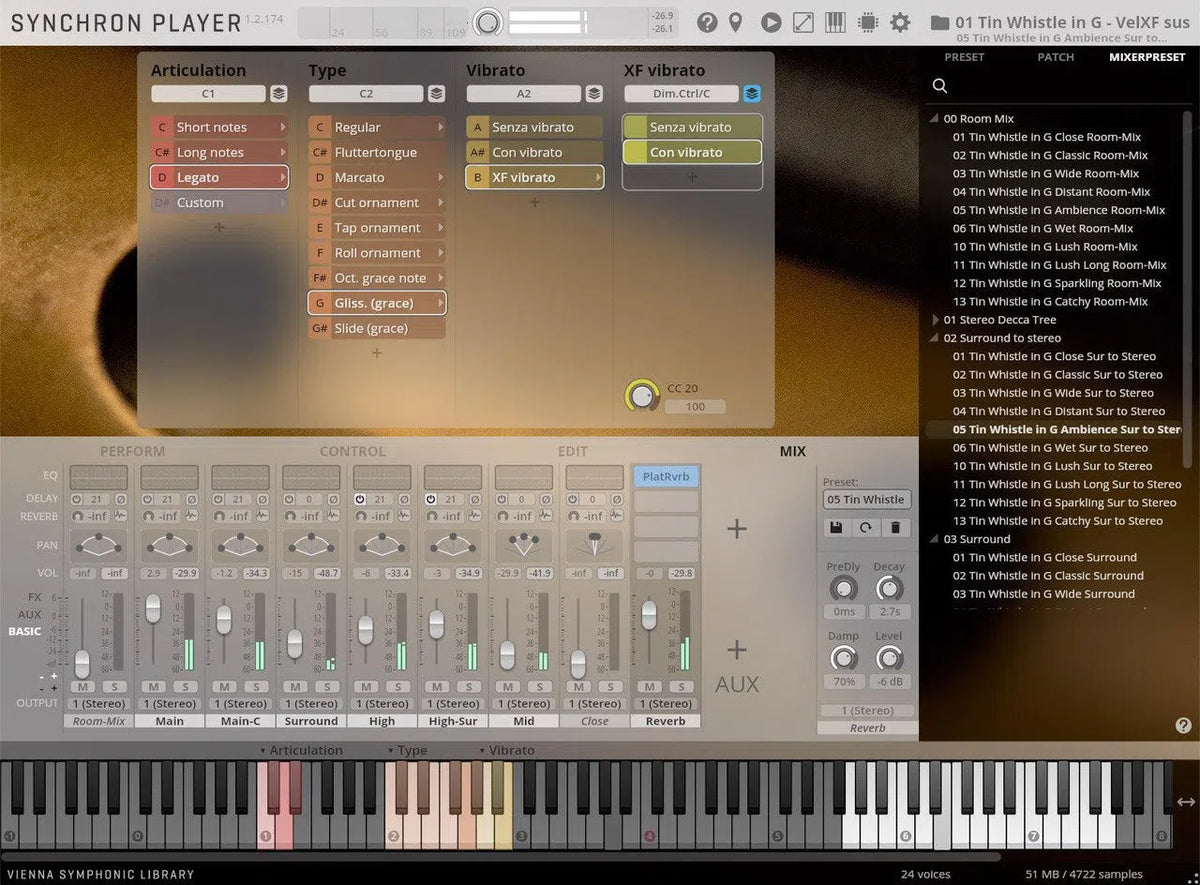Open settings with the gear icon
This screenshot has height=885, width=1200.
coord(900,22)
